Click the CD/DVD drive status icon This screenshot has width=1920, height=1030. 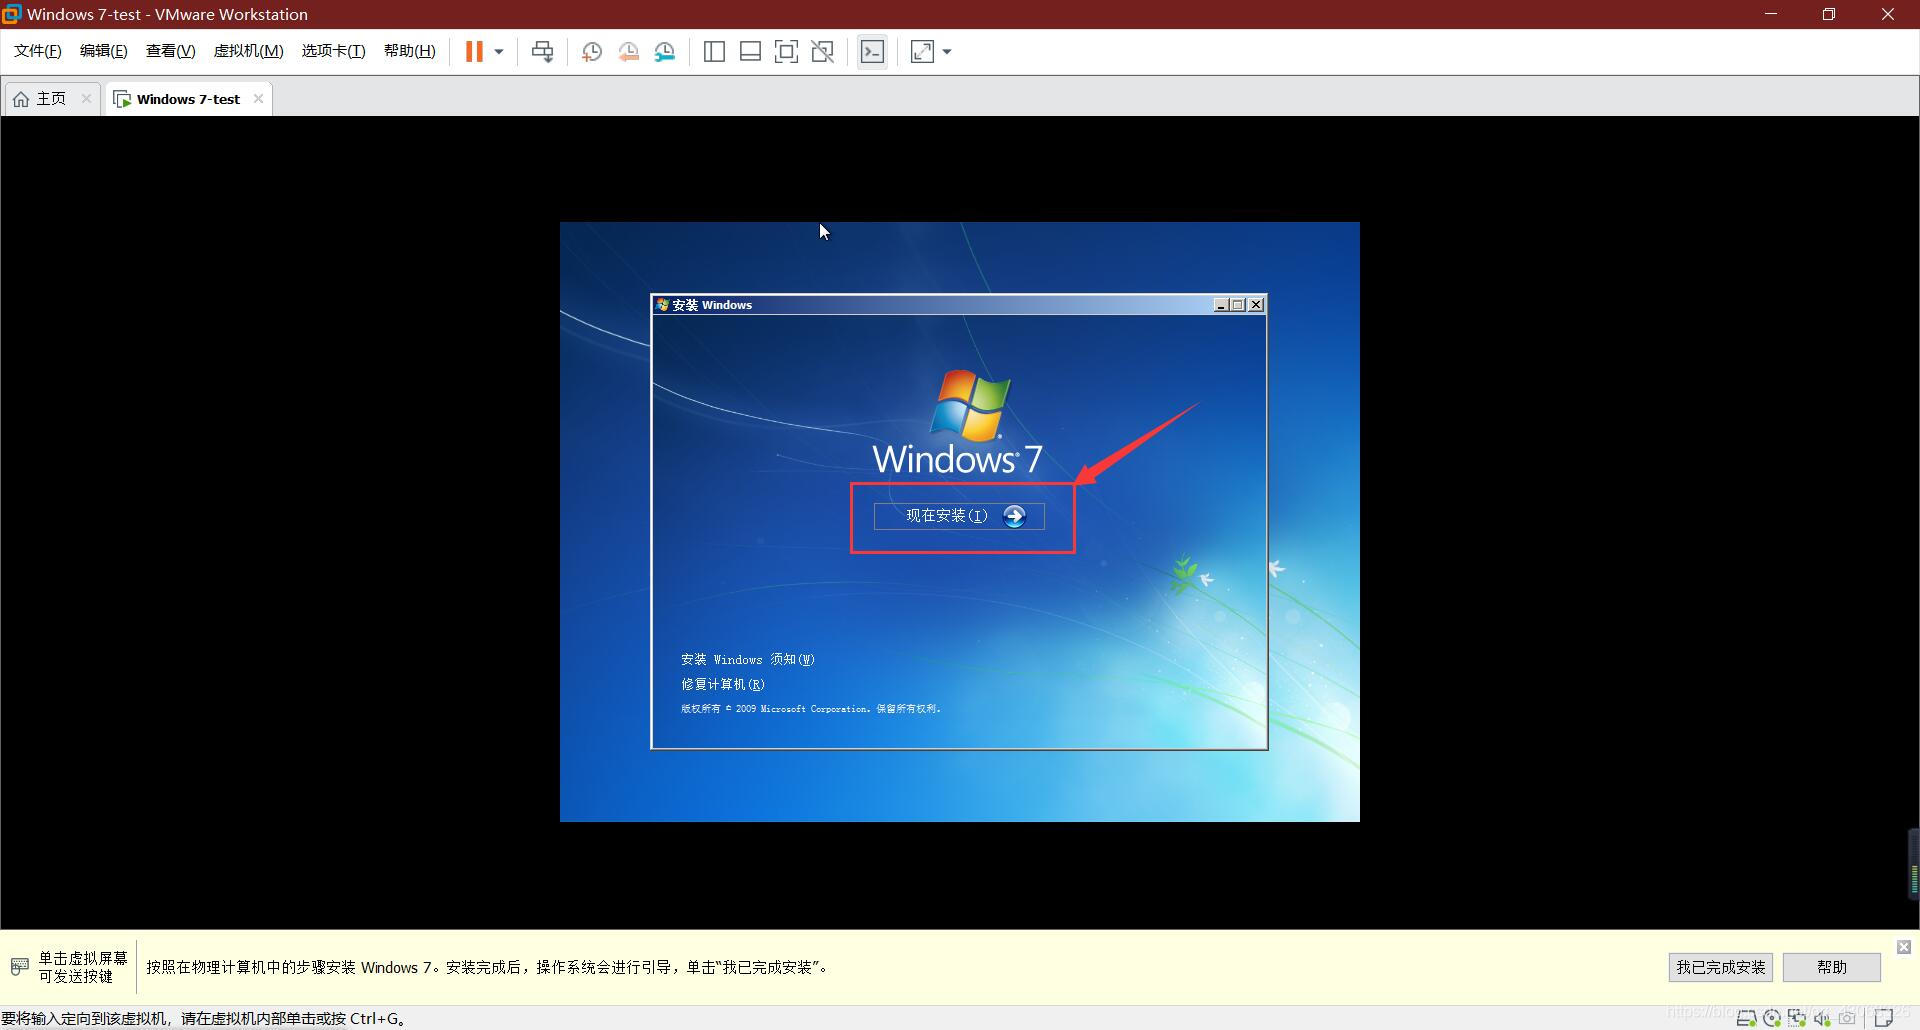click(1772, 1018)
